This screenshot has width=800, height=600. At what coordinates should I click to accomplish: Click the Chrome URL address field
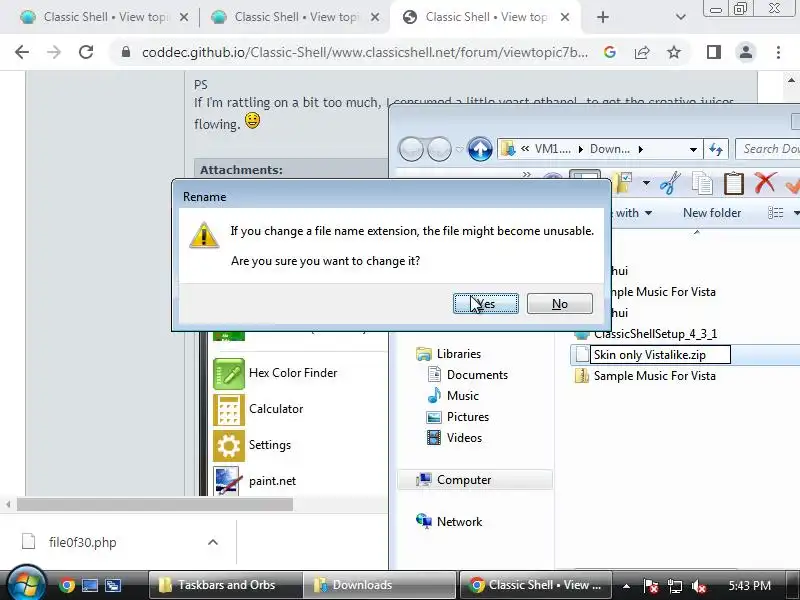(364, 52)
